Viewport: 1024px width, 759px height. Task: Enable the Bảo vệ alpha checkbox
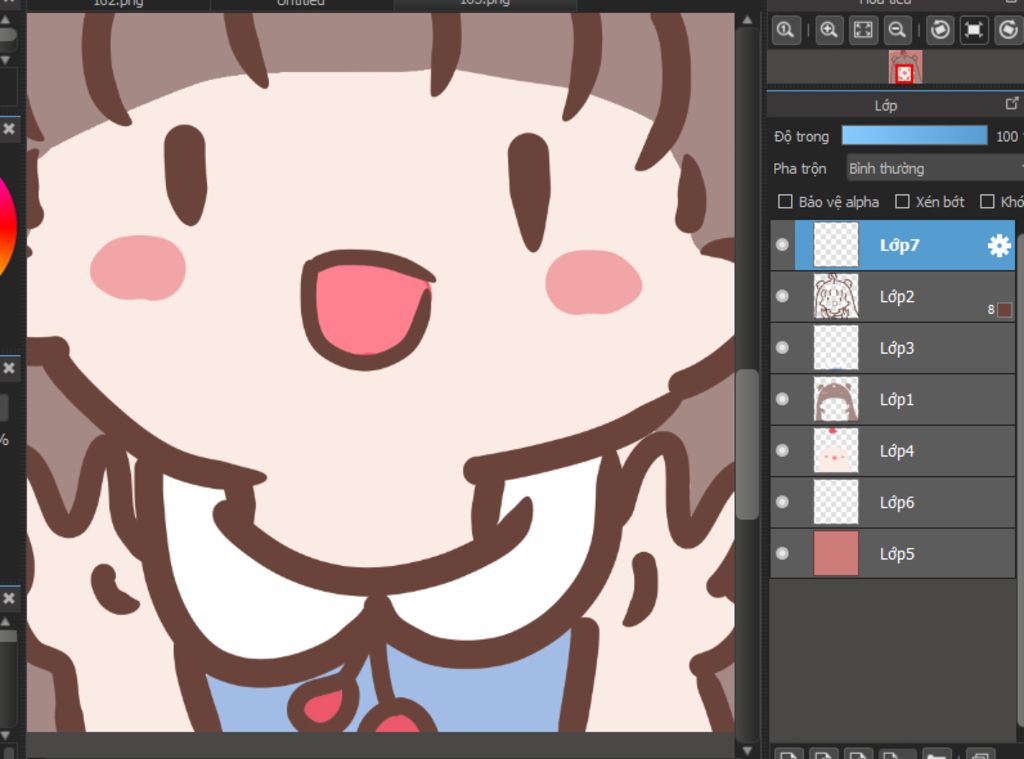click(x=786, y=202)
